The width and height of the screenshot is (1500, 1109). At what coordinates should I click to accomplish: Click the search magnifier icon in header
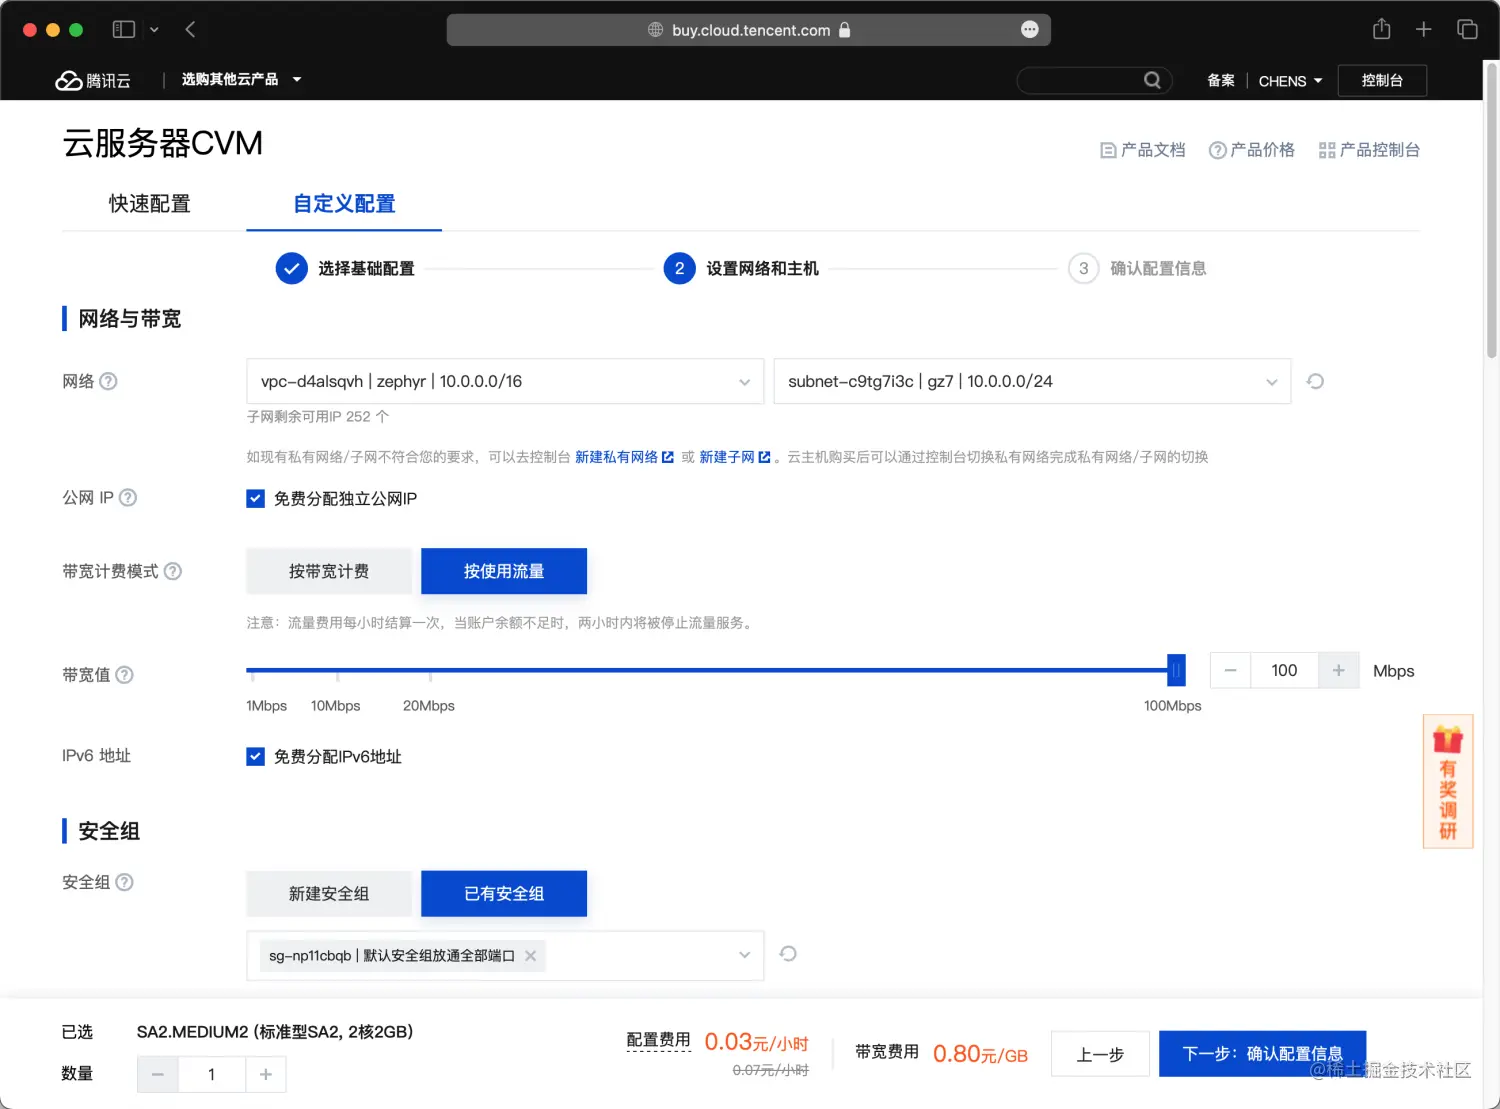(x=1152, y=80)
